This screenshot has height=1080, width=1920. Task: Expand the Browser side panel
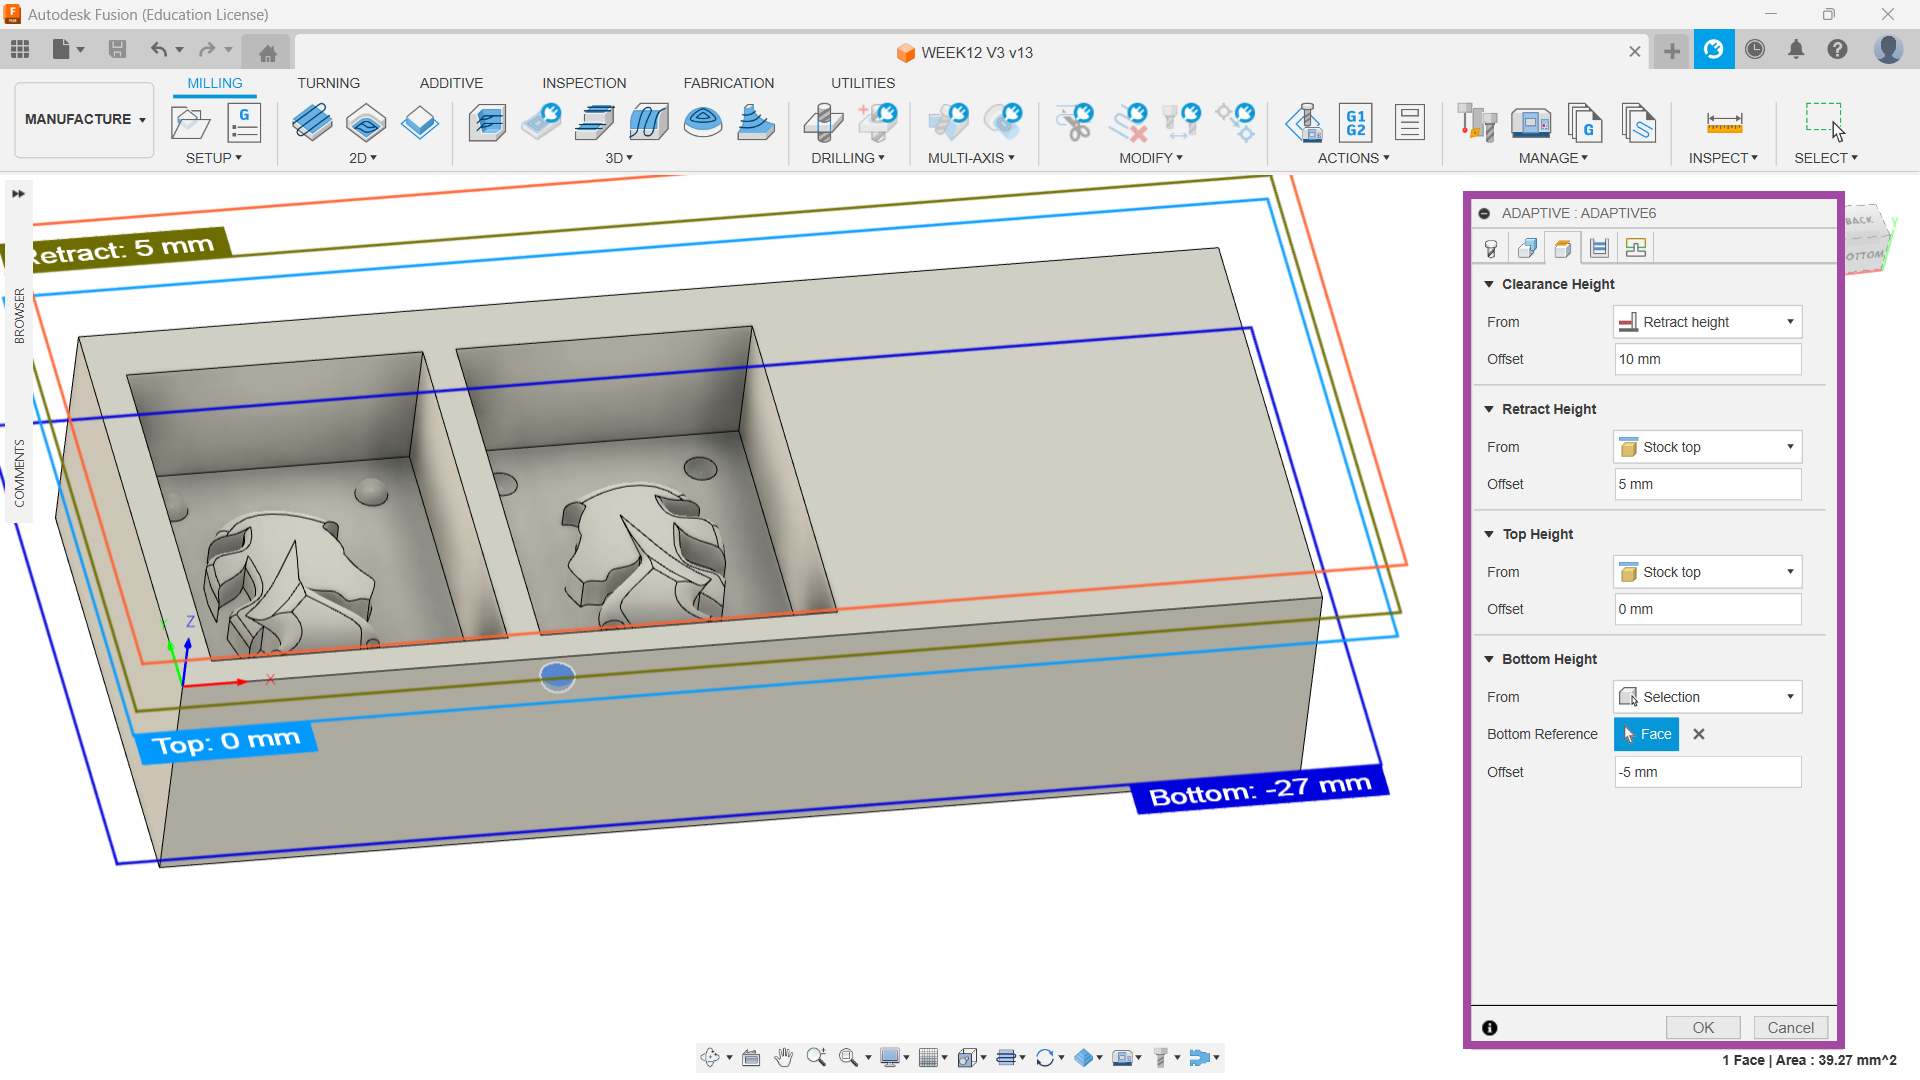18,194
